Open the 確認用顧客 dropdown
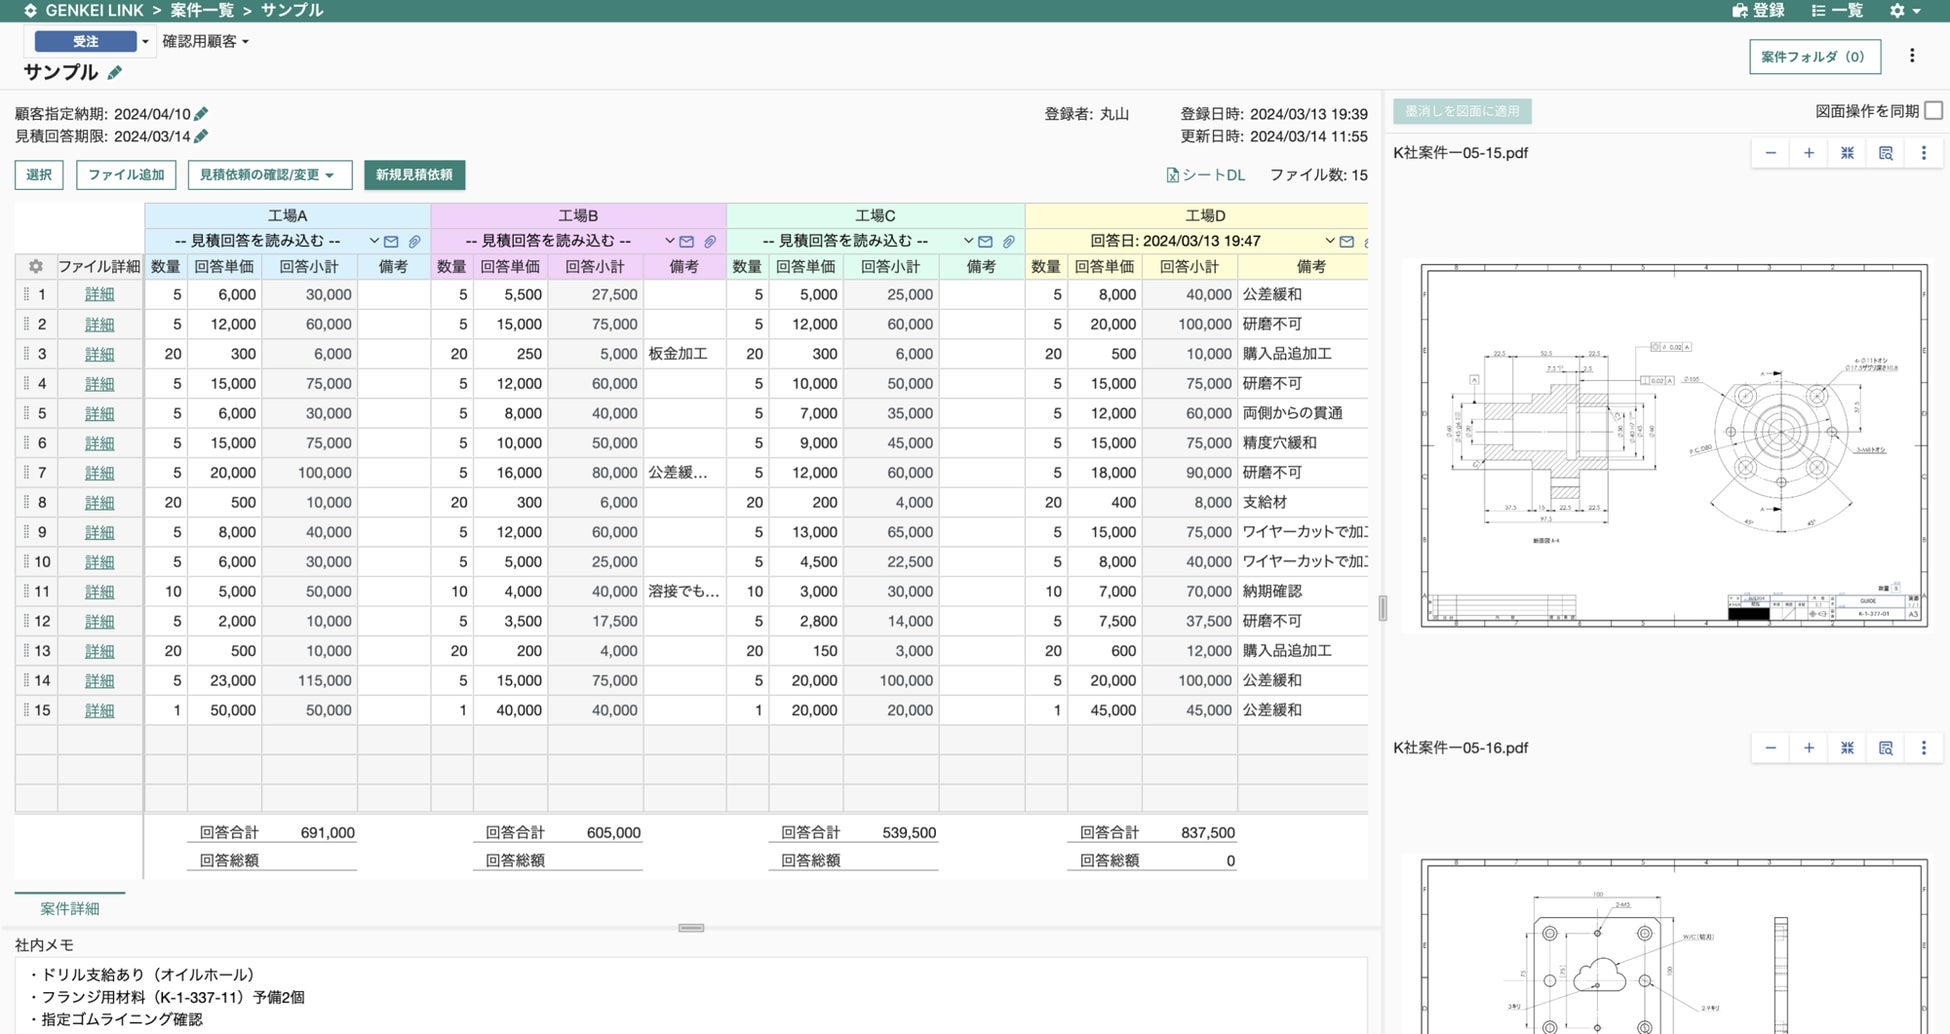The width and height of the screenshot is (1950, 1034). tap(205, 41)
